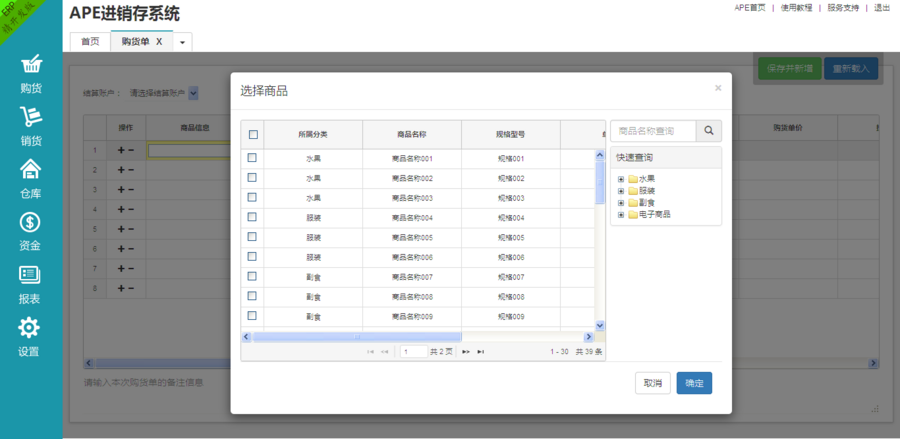Click the product list scroll-down arrow
This screenshot has width=900, height=439.
click(600, 325)
